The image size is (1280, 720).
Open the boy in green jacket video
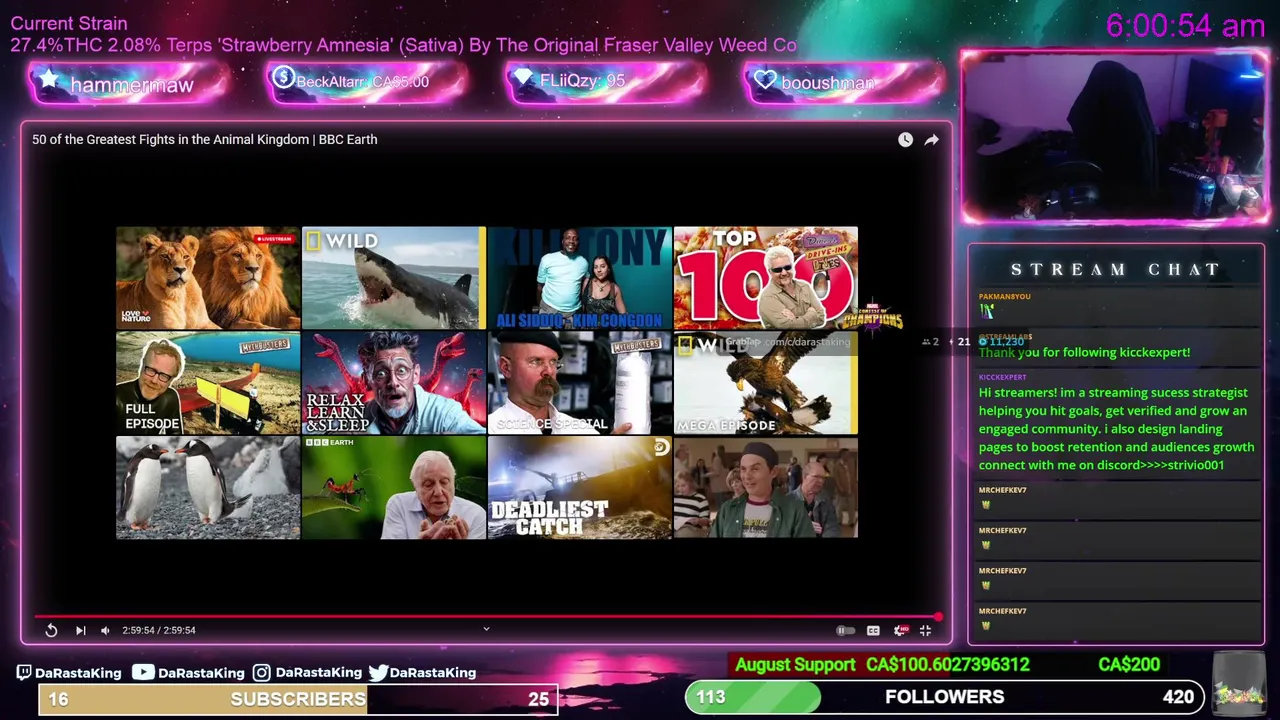click(x=766, y=488)
